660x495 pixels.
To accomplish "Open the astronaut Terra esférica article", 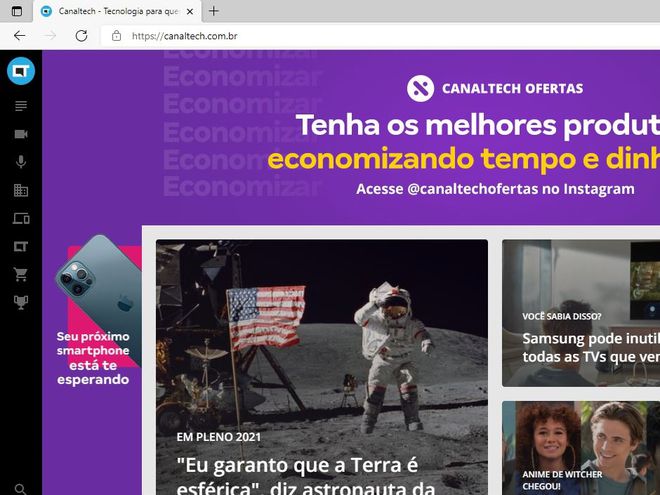I will tap(322, 367).
